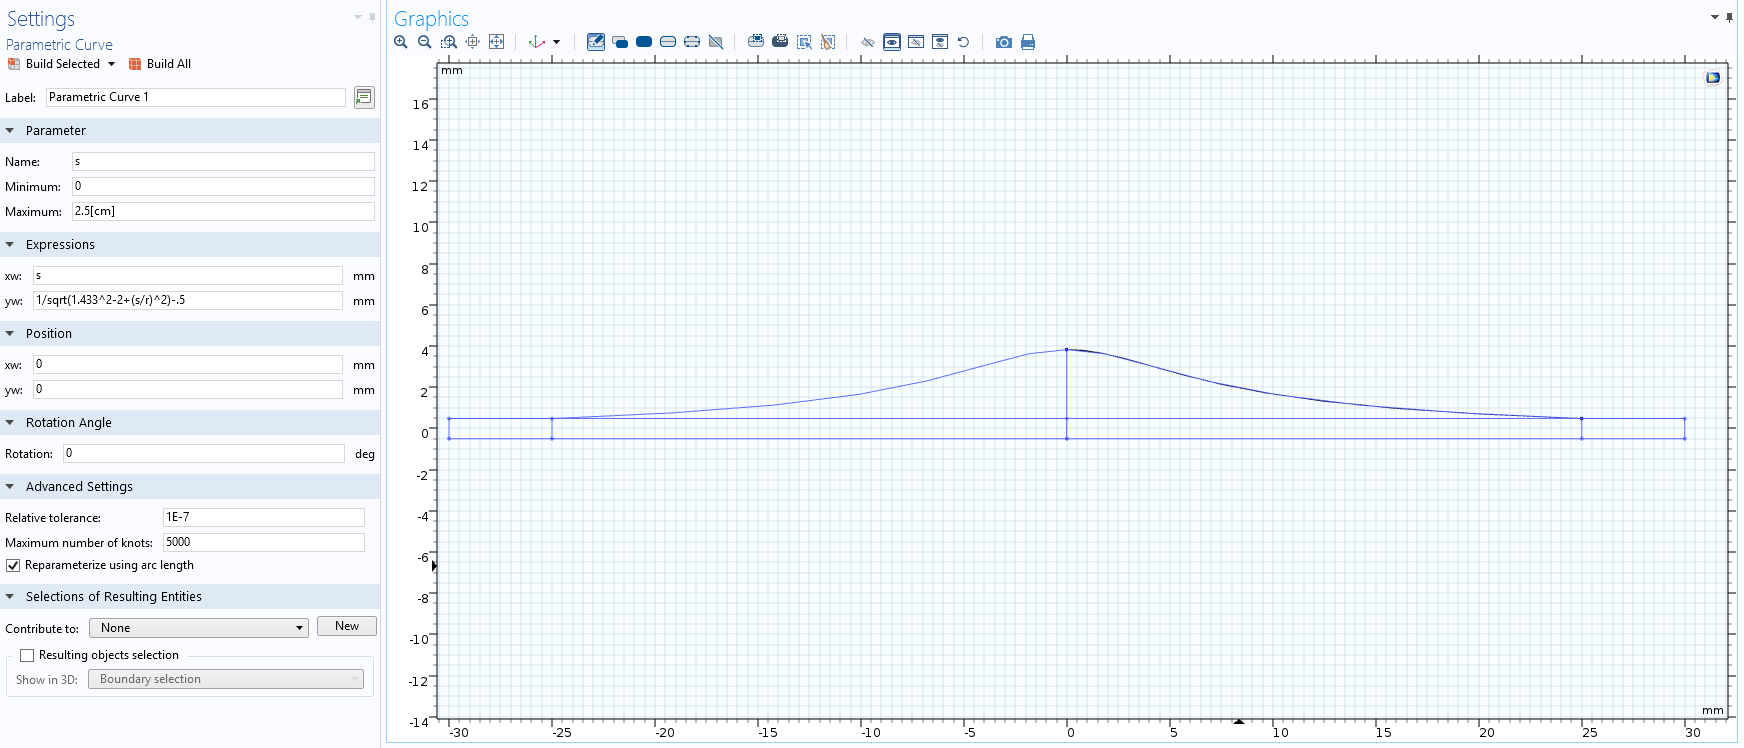Click the Zoom Extents icon
The image size is (1744, 748).
pyautogui.click(x=496, y=42)
